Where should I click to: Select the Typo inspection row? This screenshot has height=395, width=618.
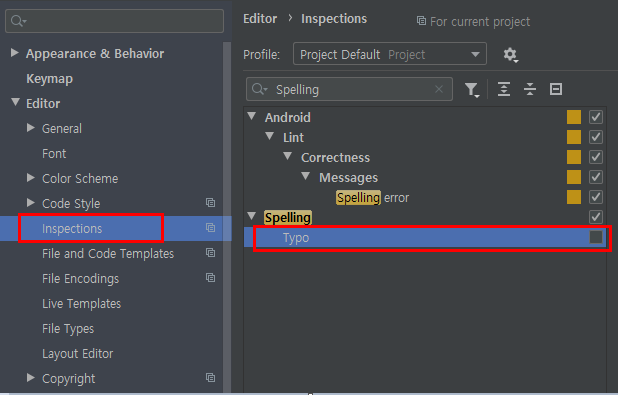pos(425,238)
